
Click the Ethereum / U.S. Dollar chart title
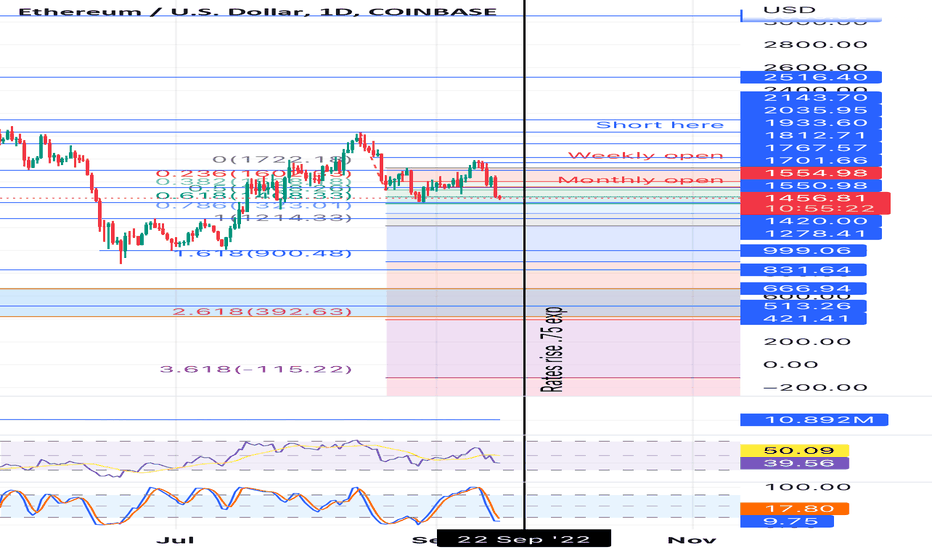coord(257,11)
